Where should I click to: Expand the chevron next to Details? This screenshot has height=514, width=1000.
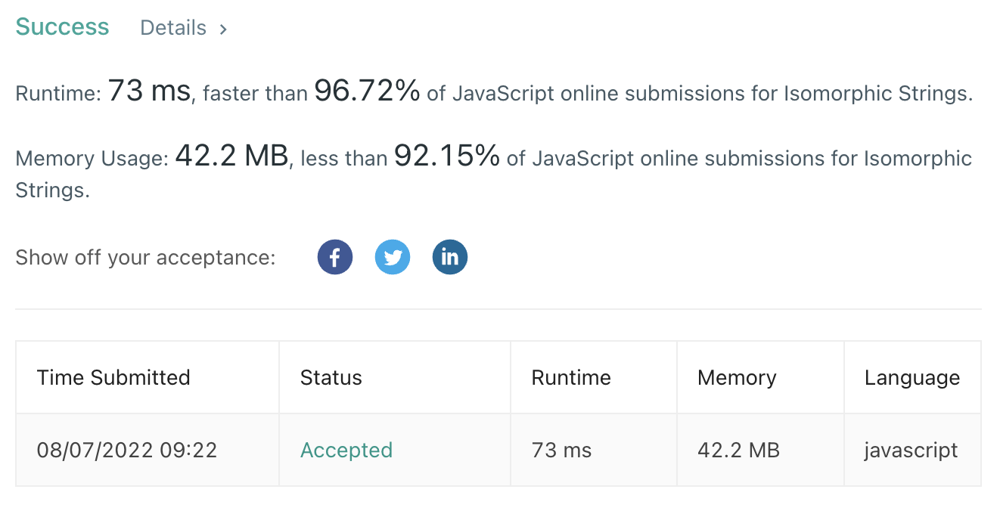pos(223,29)
